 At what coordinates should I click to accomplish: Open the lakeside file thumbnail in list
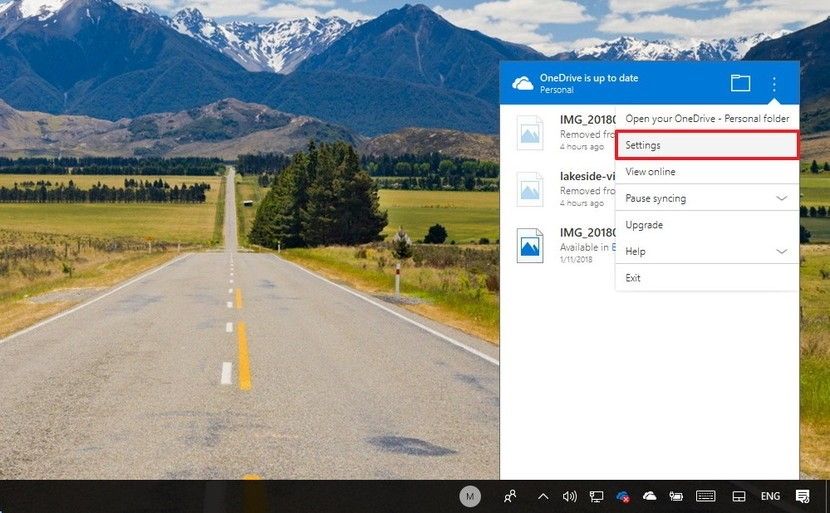point(530,188)
